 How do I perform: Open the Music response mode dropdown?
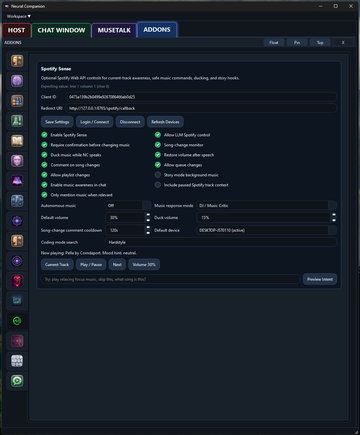267,206
